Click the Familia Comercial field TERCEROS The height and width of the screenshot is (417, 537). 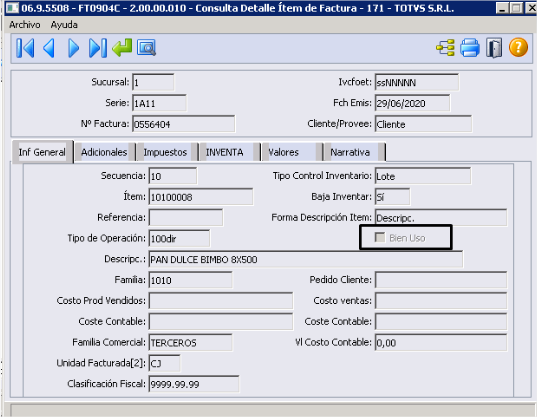click(x=190, y=343)
